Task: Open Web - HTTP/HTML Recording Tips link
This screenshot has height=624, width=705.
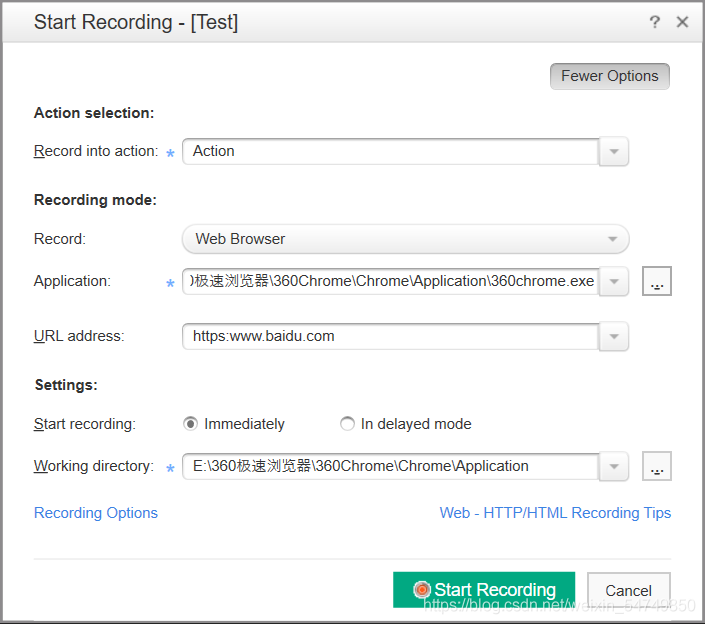Action: click(555, 513)
